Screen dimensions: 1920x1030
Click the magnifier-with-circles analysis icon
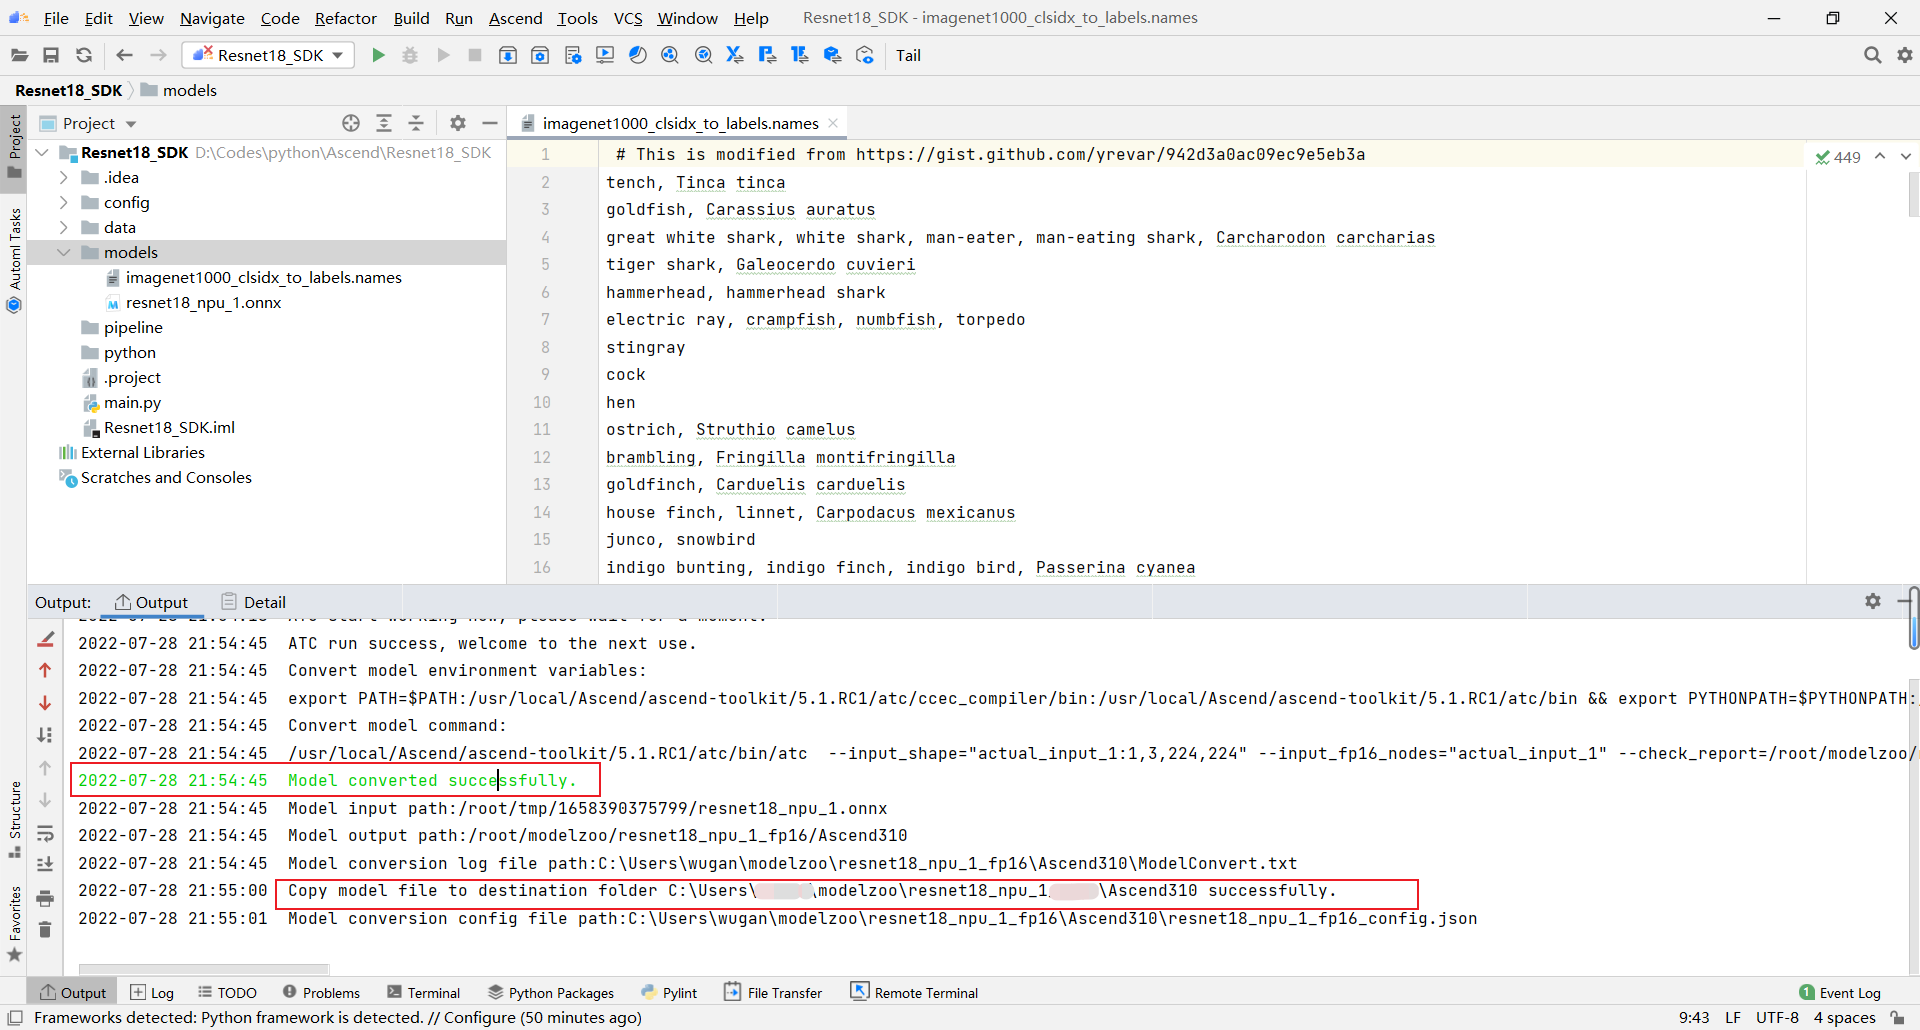(670, 55)
